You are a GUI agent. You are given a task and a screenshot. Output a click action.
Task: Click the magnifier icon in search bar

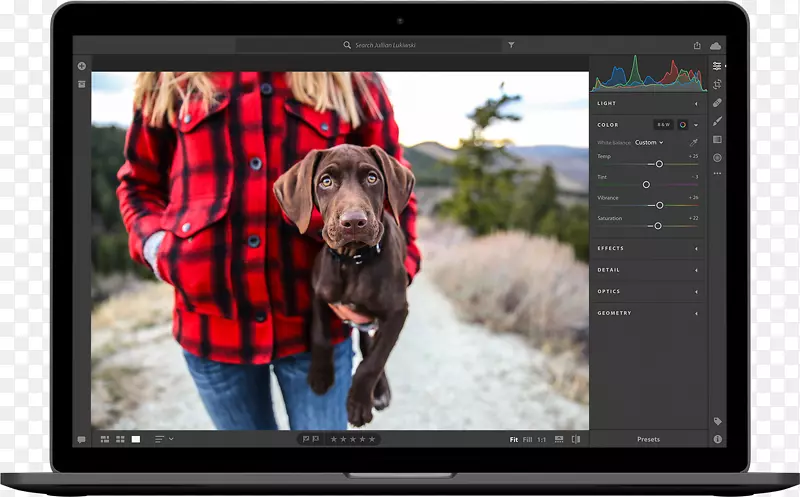347,45
